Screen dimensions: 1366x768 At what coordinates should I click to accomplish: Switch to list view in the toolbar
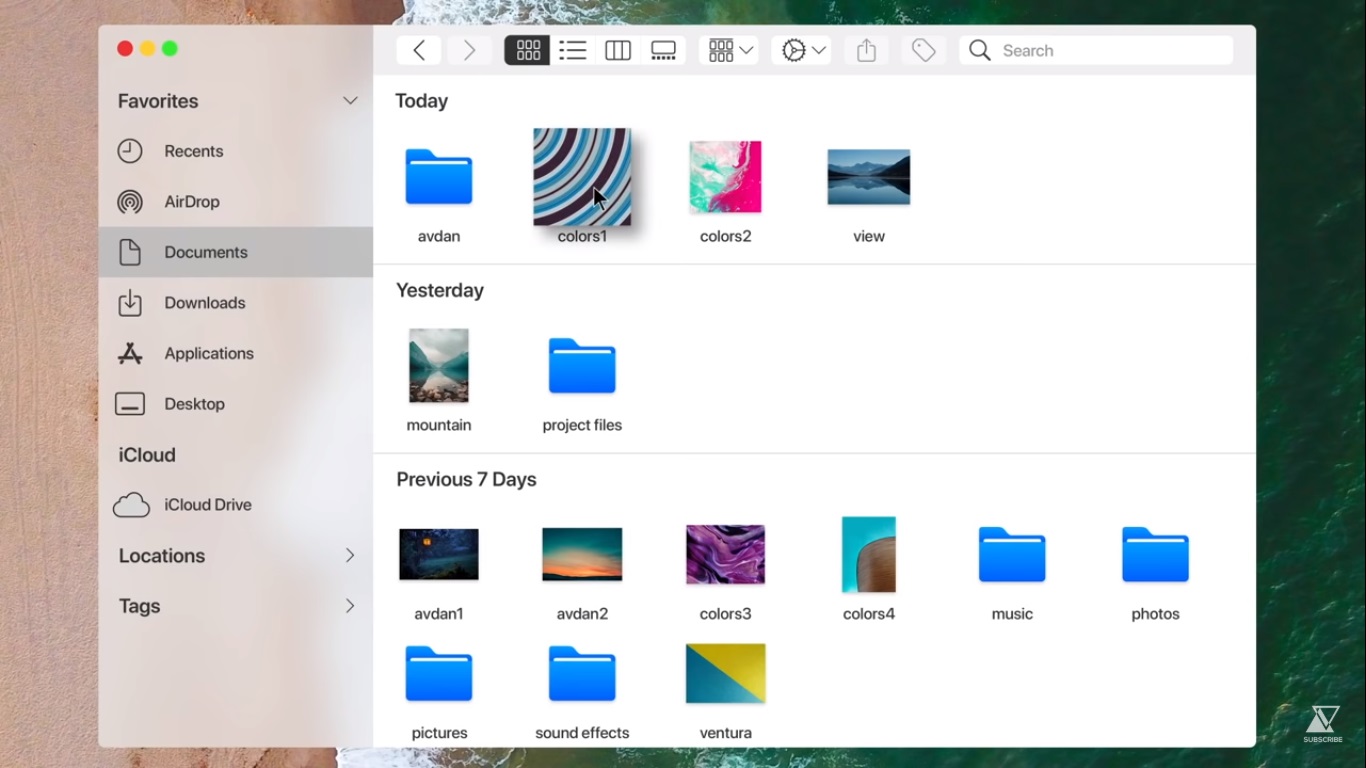(572, 51)
